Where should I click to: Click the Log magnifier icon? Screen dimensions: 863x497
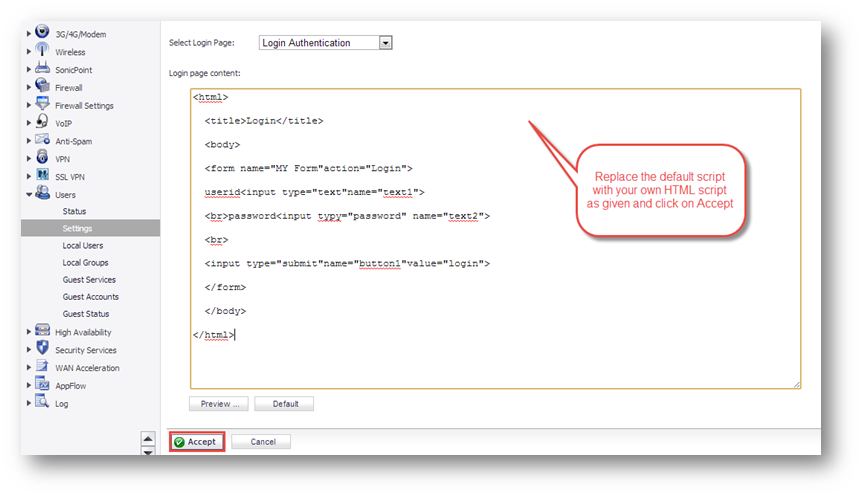click(42, 402)
